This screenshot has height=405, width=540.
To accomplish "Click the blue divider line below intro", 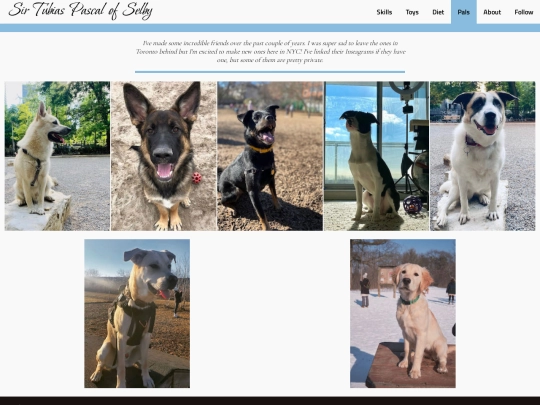I will pos(270,72).
